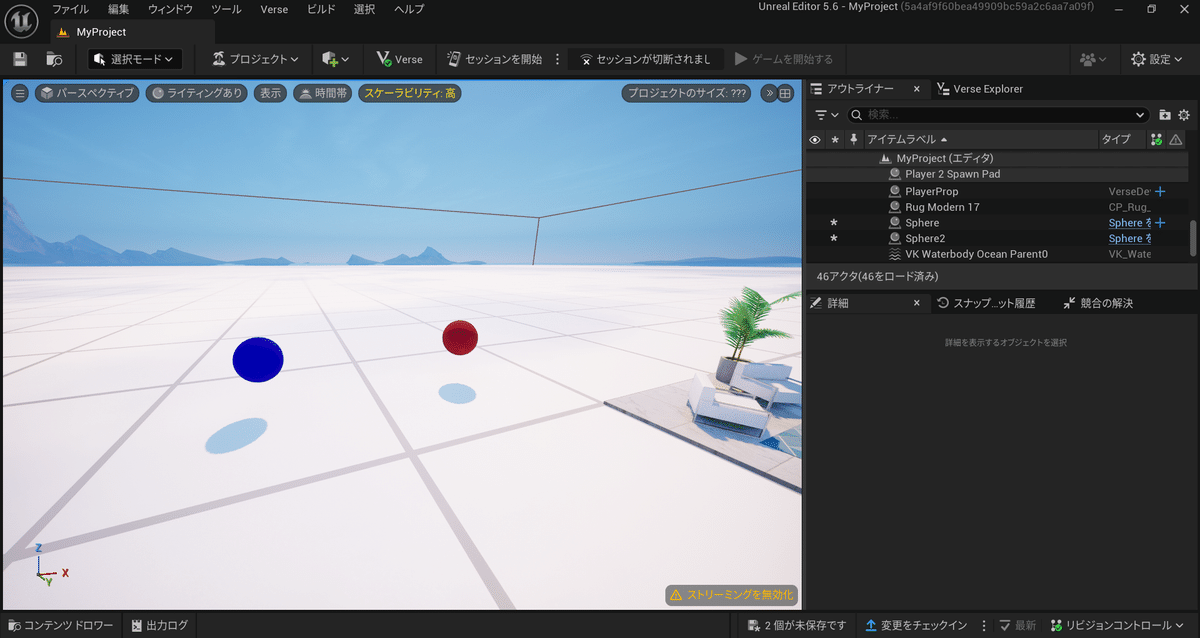Expand the viewport toolbar double-chevron

click(x=768, y=93)
